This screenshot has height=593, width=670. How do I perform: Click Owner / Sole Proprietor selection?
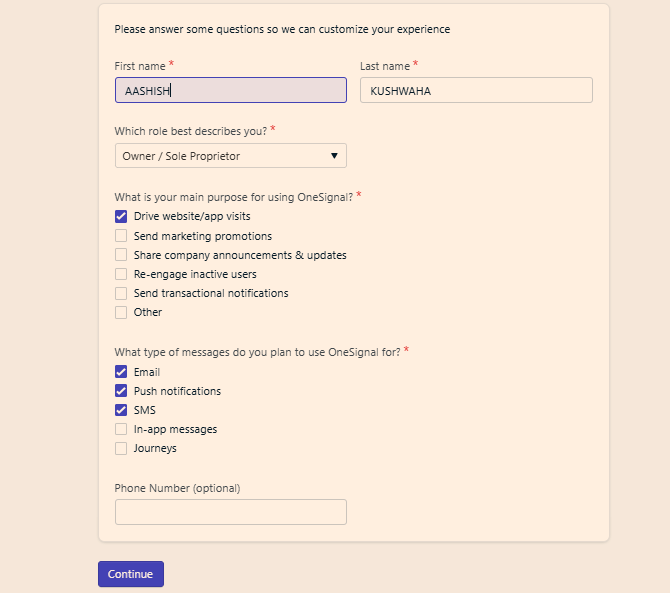pos(231,156)
